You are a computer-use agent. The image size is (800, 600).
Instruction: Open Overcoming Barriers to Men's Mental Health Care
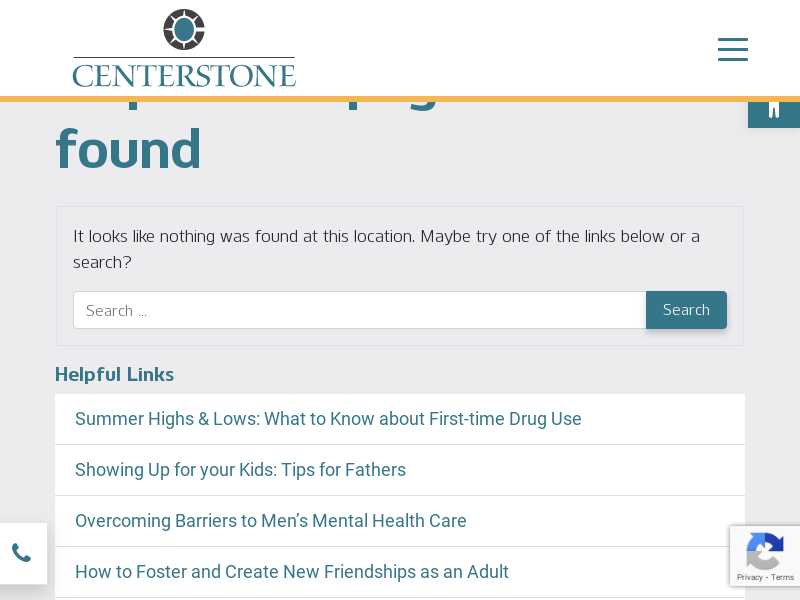click(270, 521)
